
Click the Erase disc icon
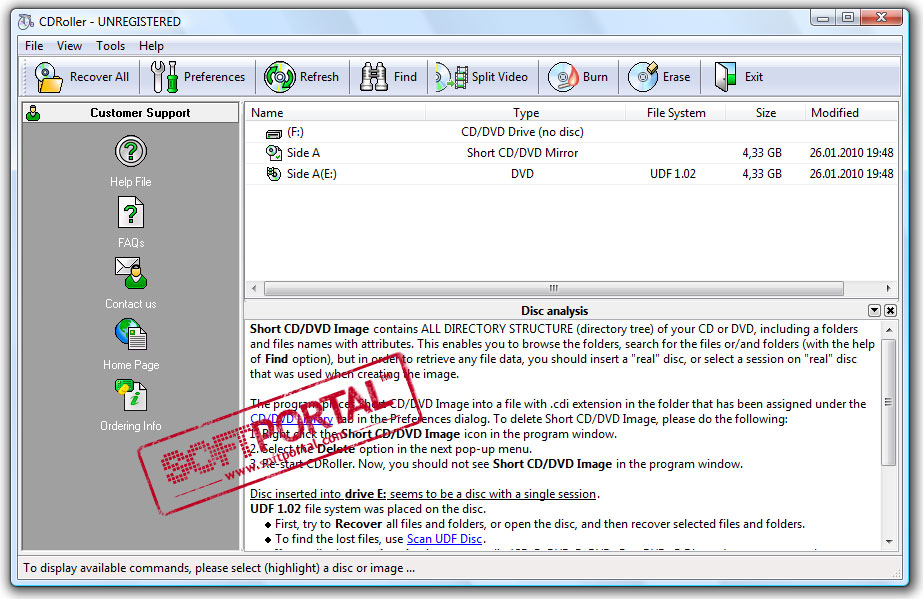point(643,77)
